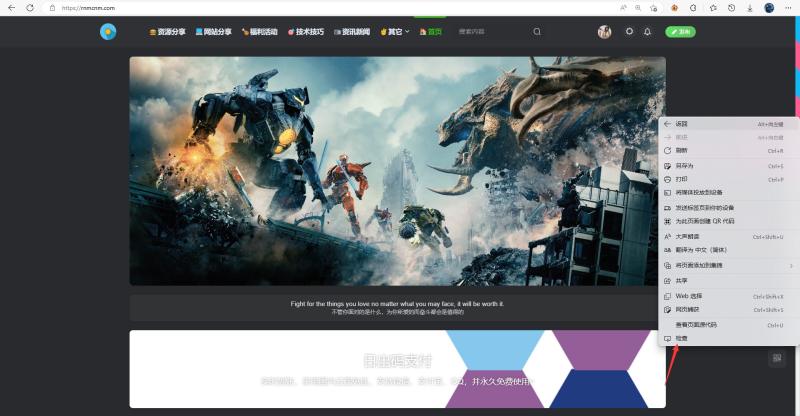
Task: Open the 技术技巧 navigation link
Action: coord(306,32)
